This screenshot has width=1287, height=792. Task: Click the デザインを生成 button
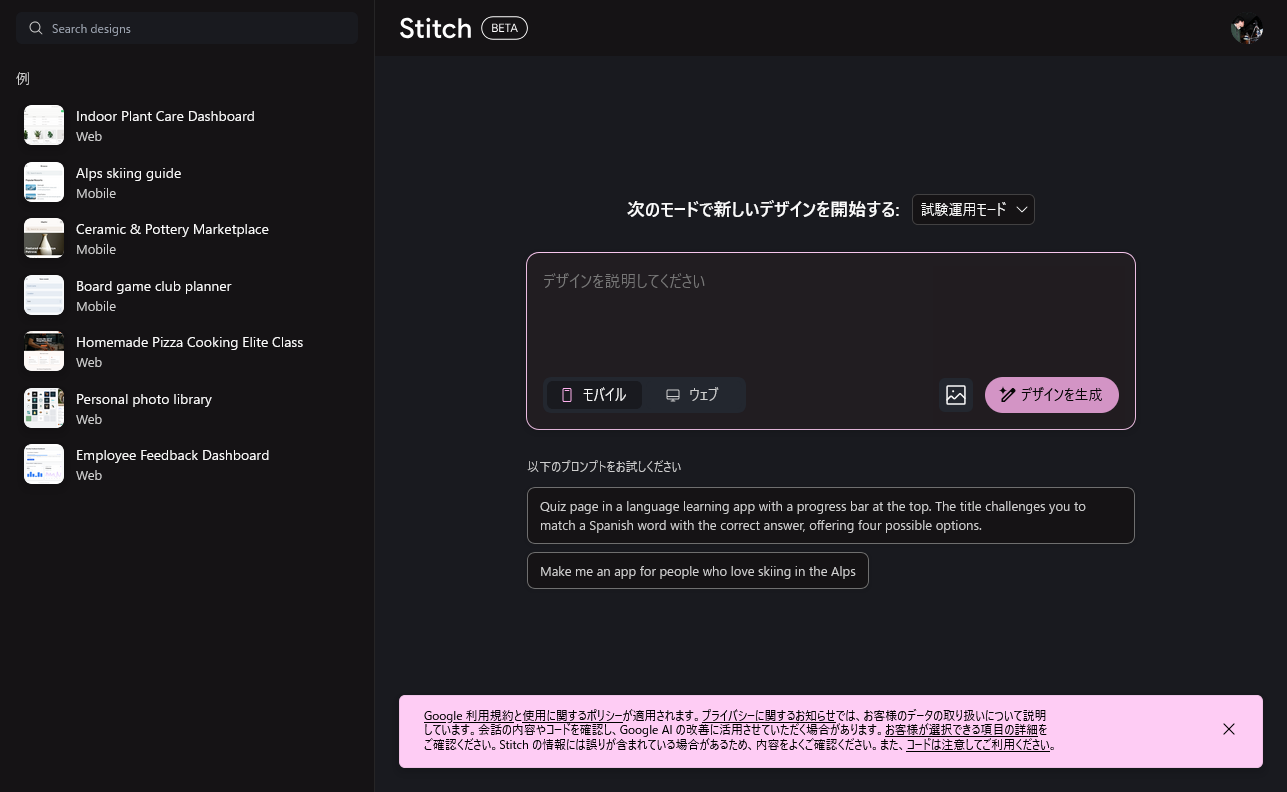(1051, 395)
